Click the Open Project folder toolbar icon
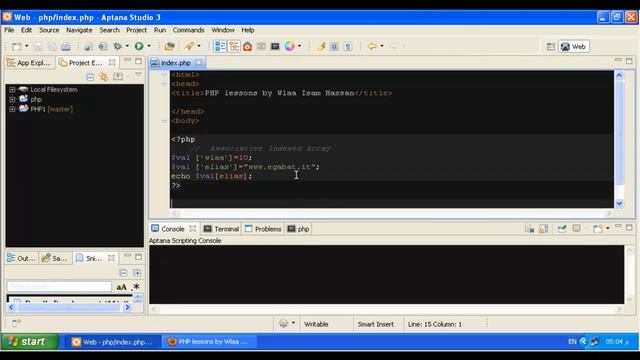This screenshot has width=640, height=360. tap(169, 46)
